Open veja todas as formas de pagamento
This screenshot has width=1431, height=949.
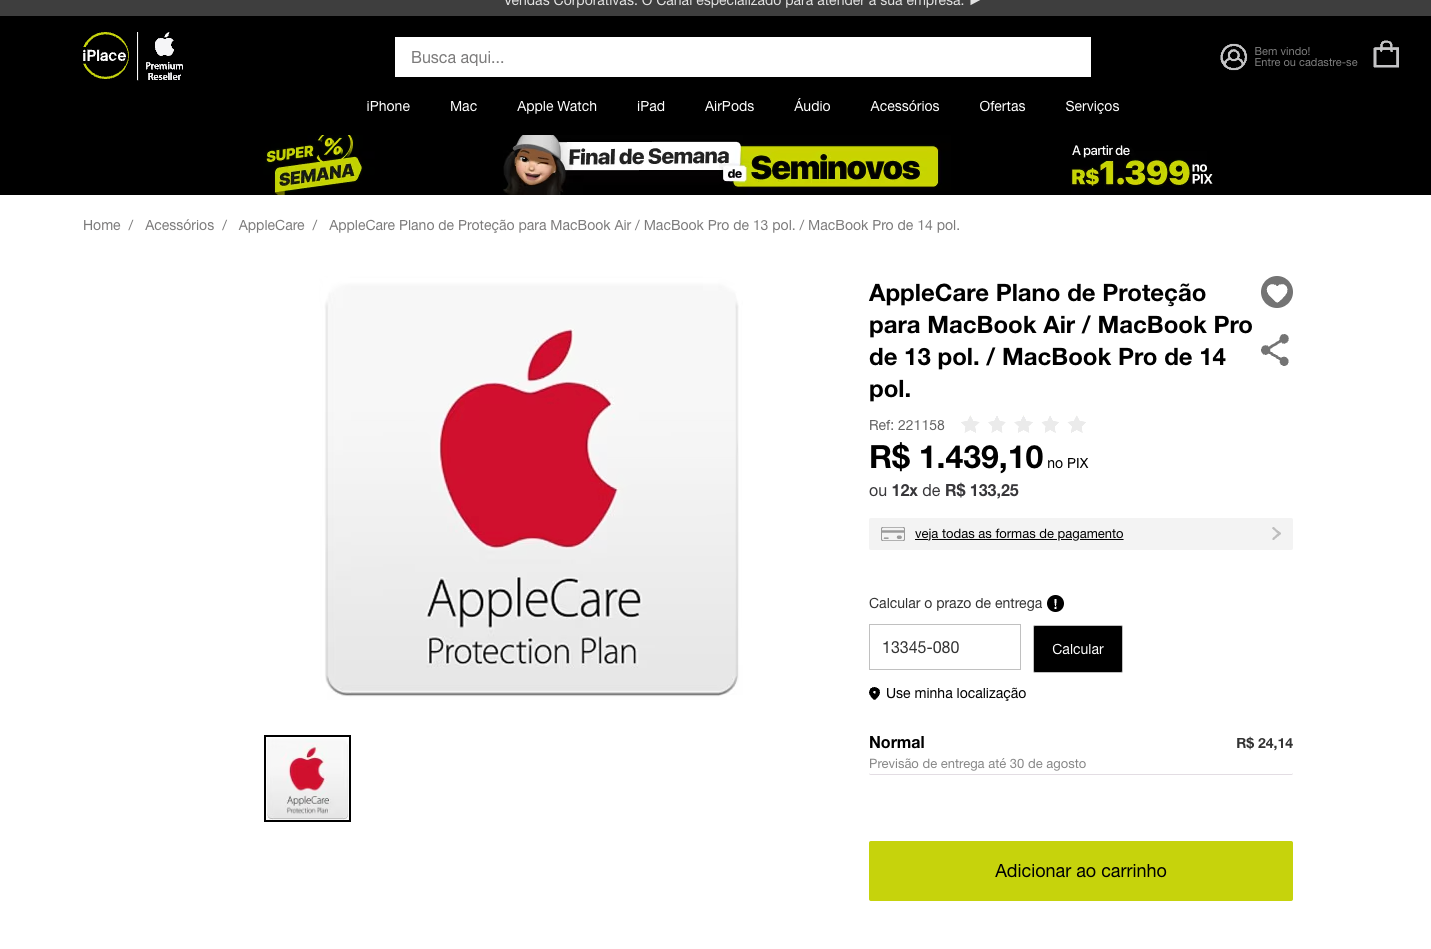tap(1019, 534)
